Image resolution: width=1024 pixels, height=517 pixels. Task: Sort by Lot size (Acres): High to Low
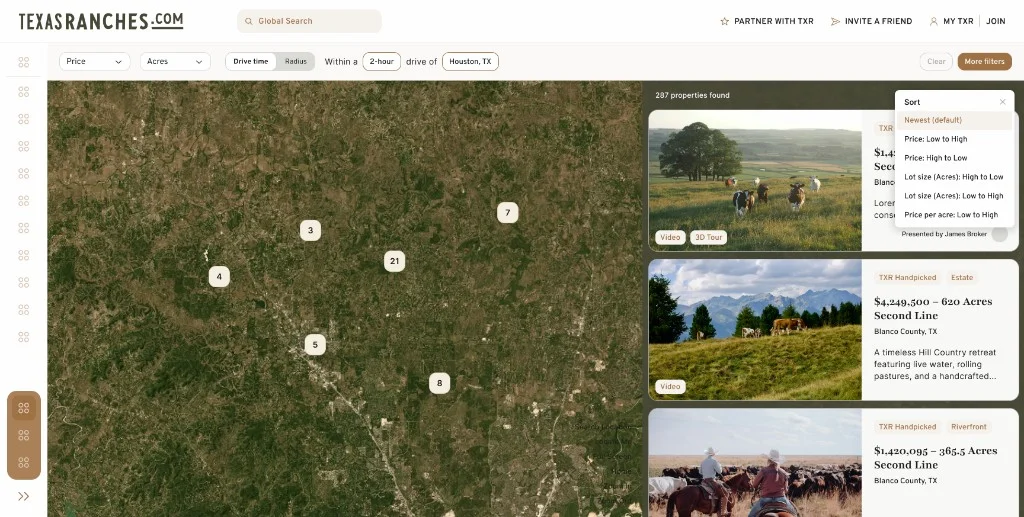click(x=954, y=177)
